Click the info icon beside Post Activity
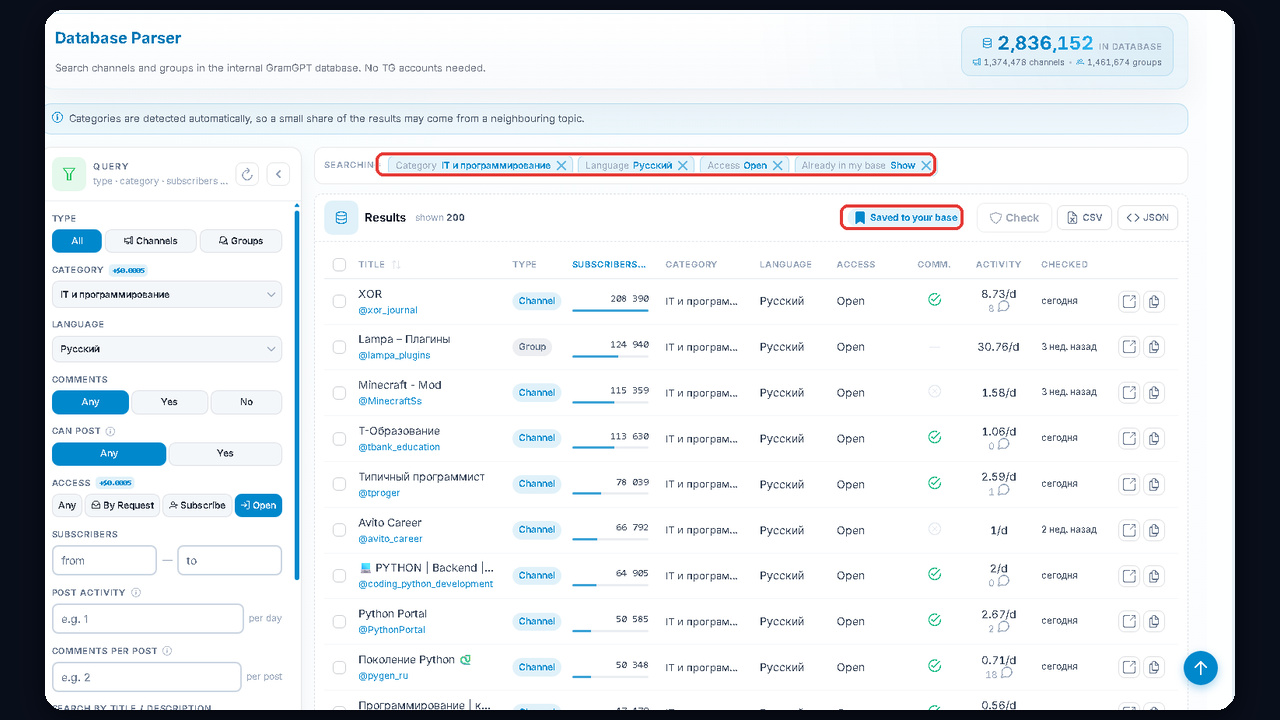Viewport: 1280px width, 720px height. [136, 592]
